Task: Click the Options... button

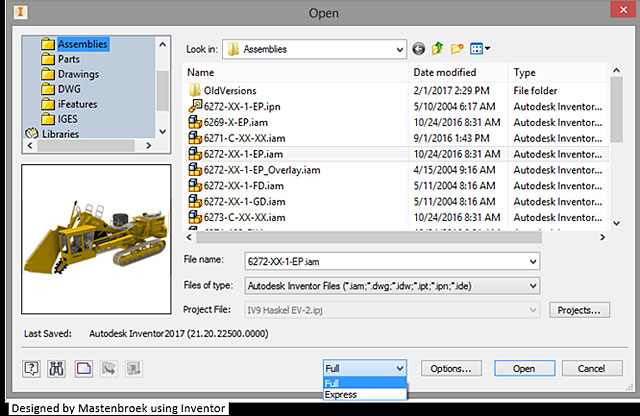Action: [x=453, y=368]
